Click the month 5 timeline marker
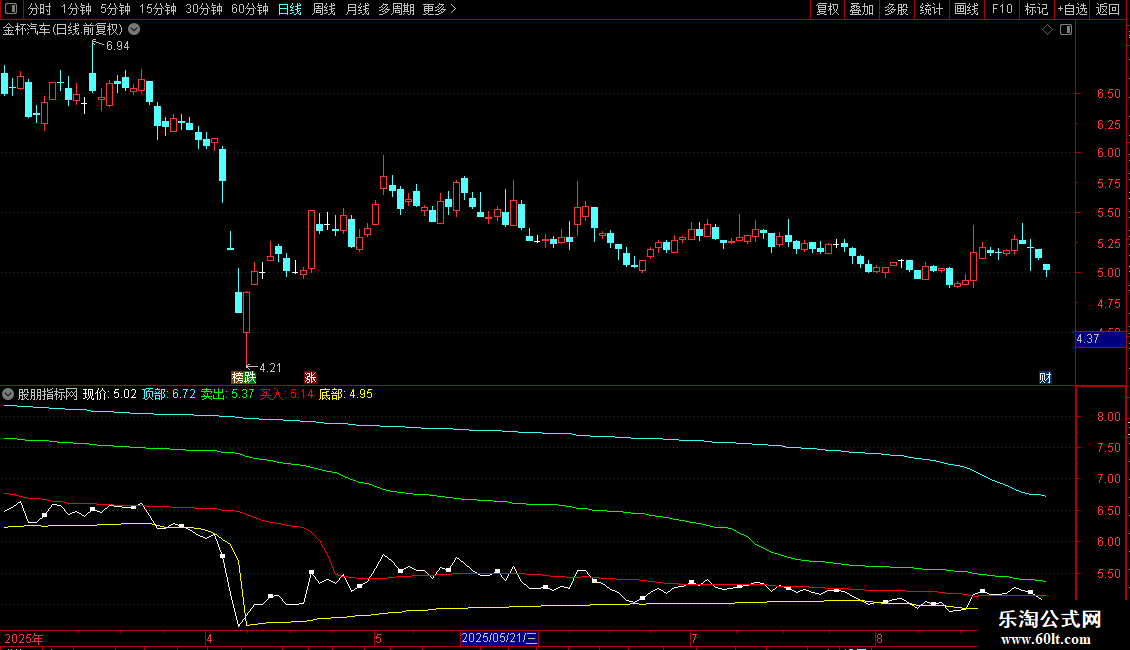Image resolution: width=1130 pixels, height=650 pixels. 378,638
